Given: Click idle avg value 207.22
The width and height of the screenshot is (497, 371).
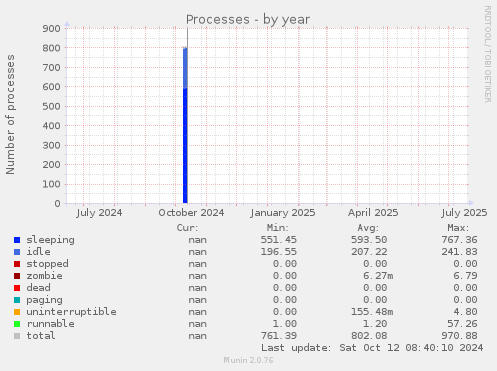Looking at the screenshot, I should pyautogui.click(x=369, y=252).
